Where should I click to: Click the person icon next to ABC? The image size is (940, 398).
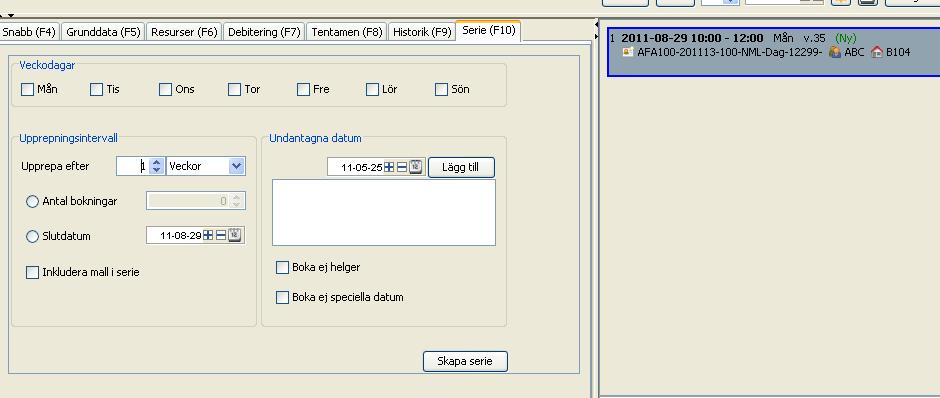tap(834, 52)
